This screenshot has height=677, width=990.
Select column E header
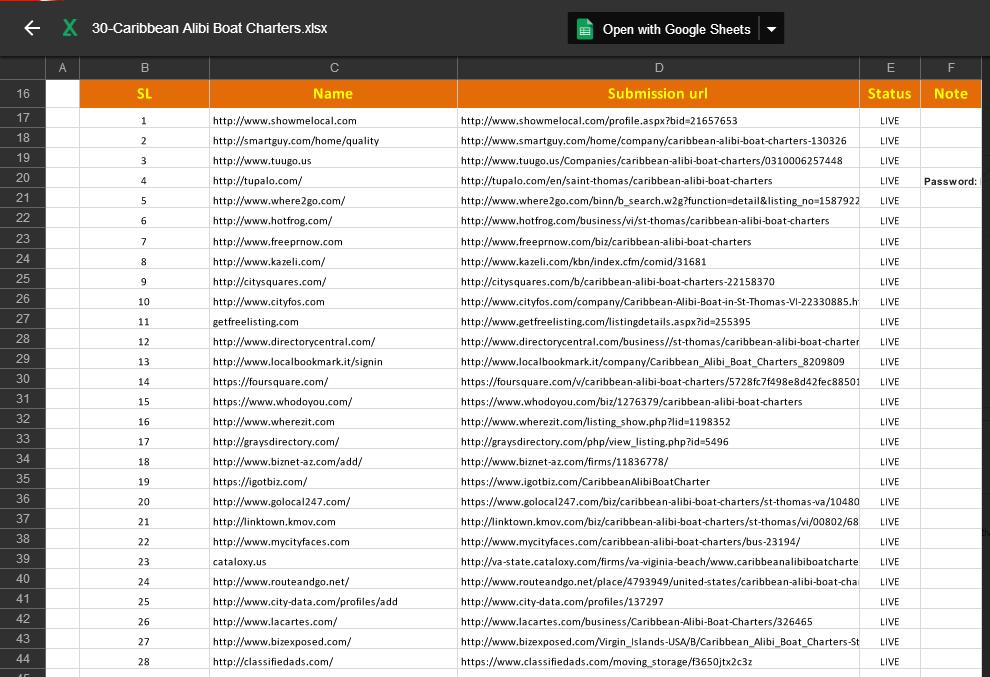(889, 68)
